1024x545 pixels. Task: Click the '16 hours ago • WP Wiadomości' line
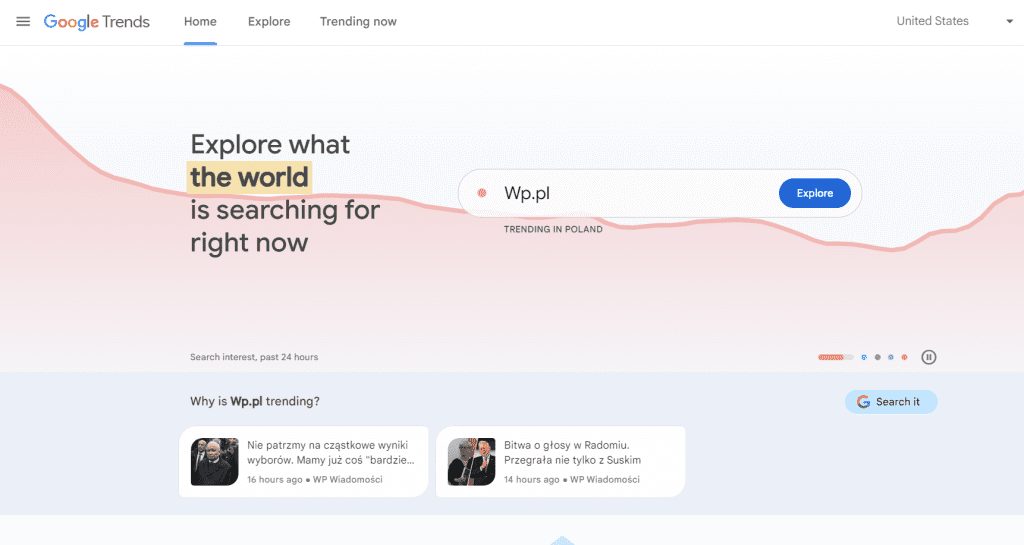[315, 480]
